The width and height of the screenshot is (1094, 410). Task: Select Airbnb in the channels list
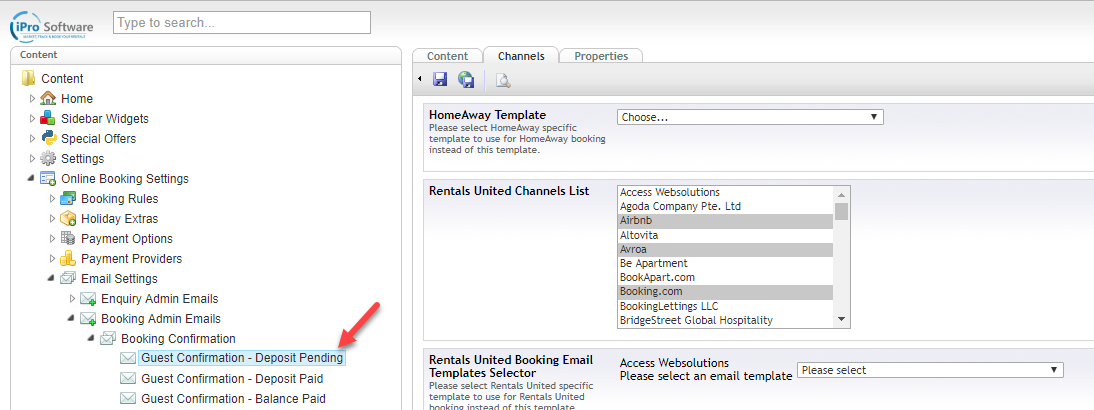(726, 220)
